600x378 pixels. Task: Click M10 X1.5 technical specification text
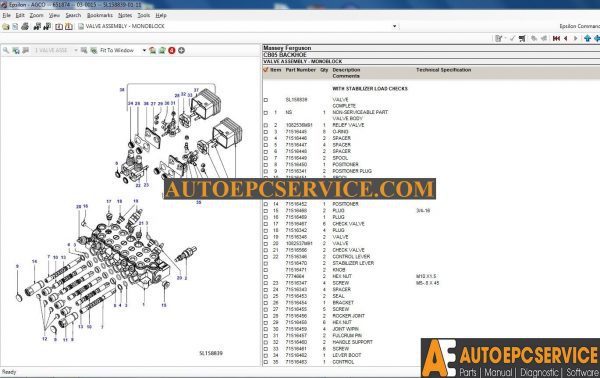pos(426,276)
